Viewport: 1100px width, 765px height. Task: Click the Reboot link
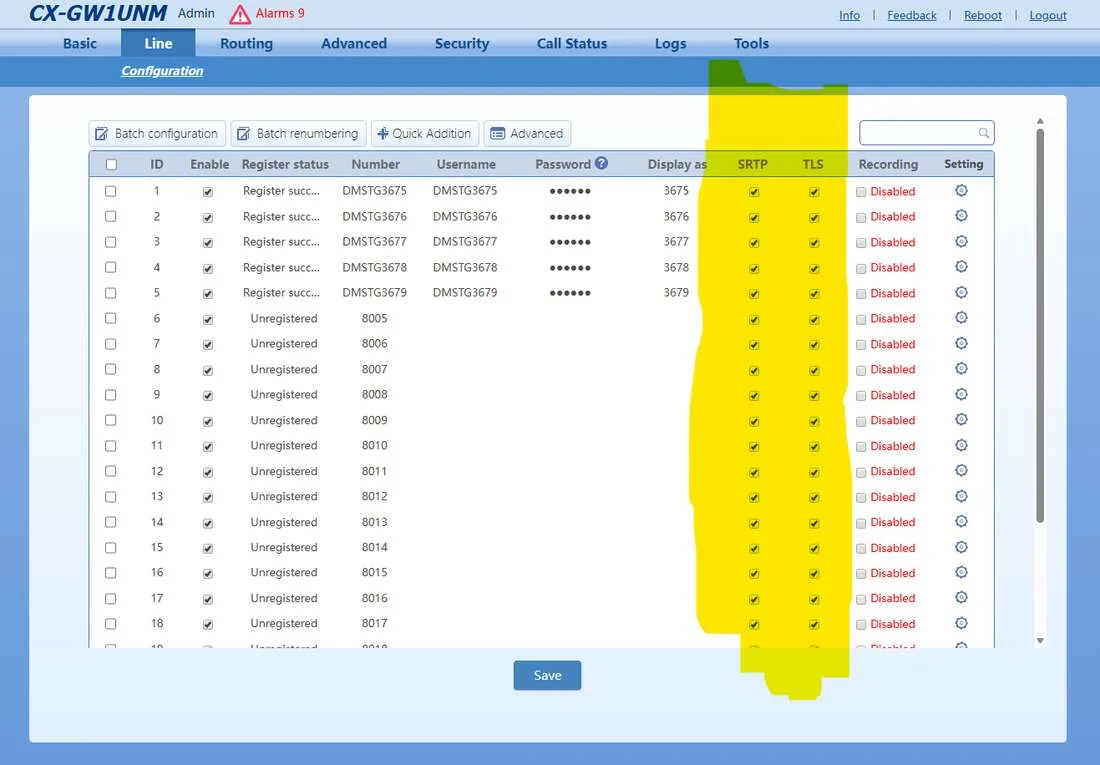tap(982, 15)
